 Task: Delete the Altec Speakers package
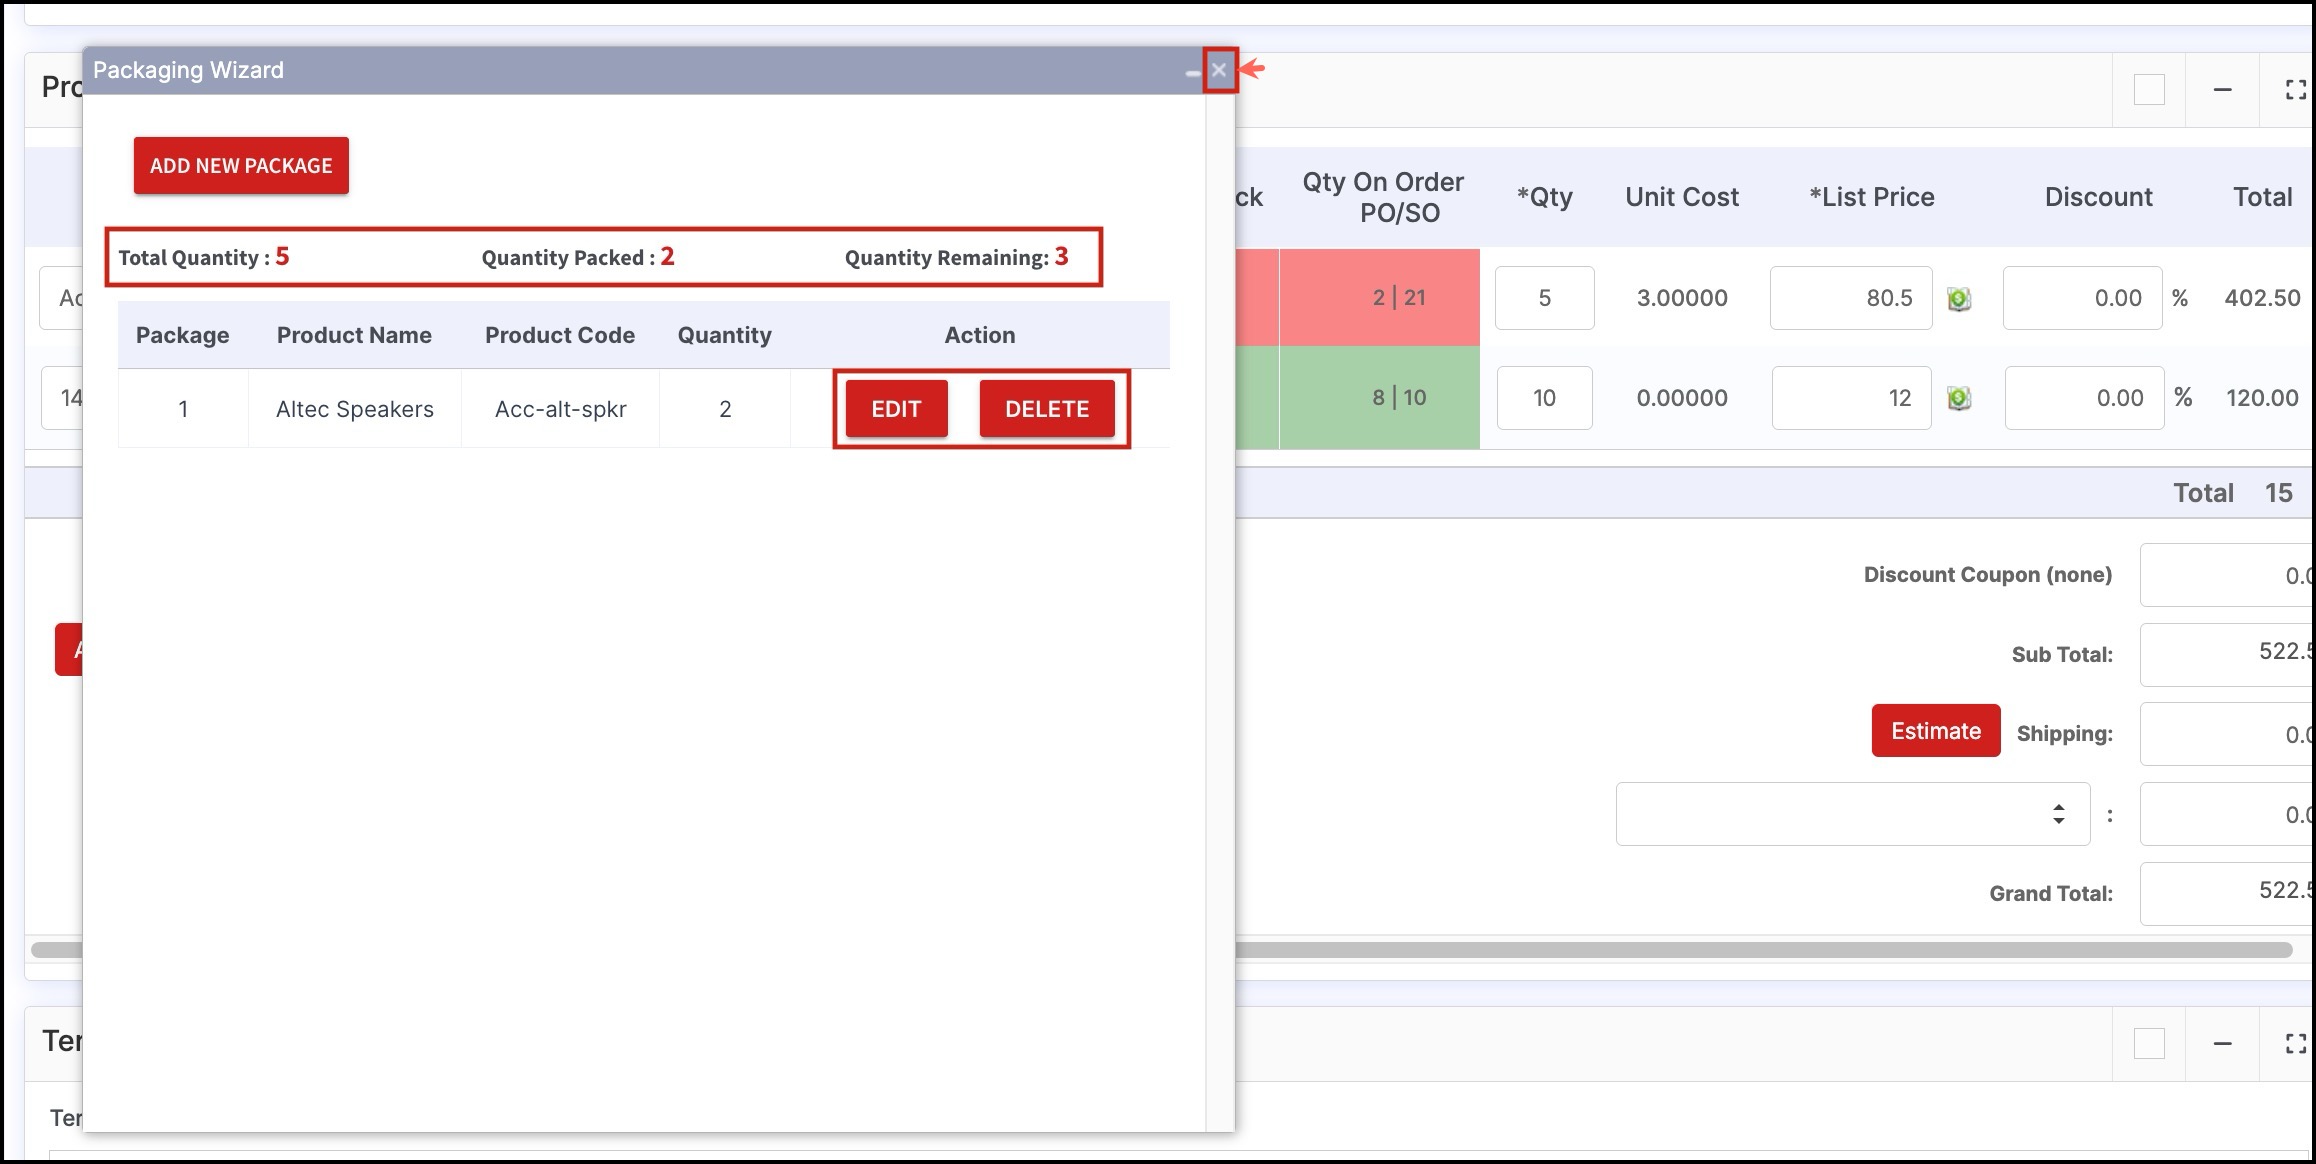point(1046,409)
